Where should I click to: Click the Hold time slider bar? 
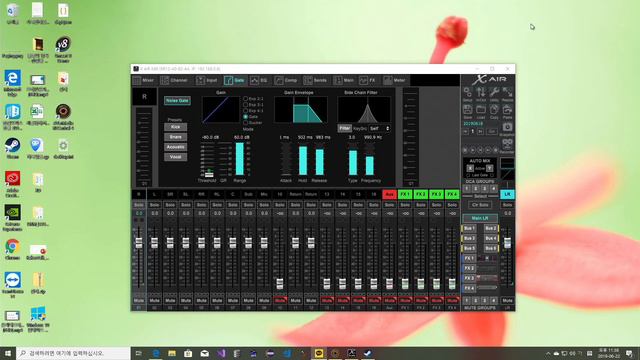(x=302, y=160)
